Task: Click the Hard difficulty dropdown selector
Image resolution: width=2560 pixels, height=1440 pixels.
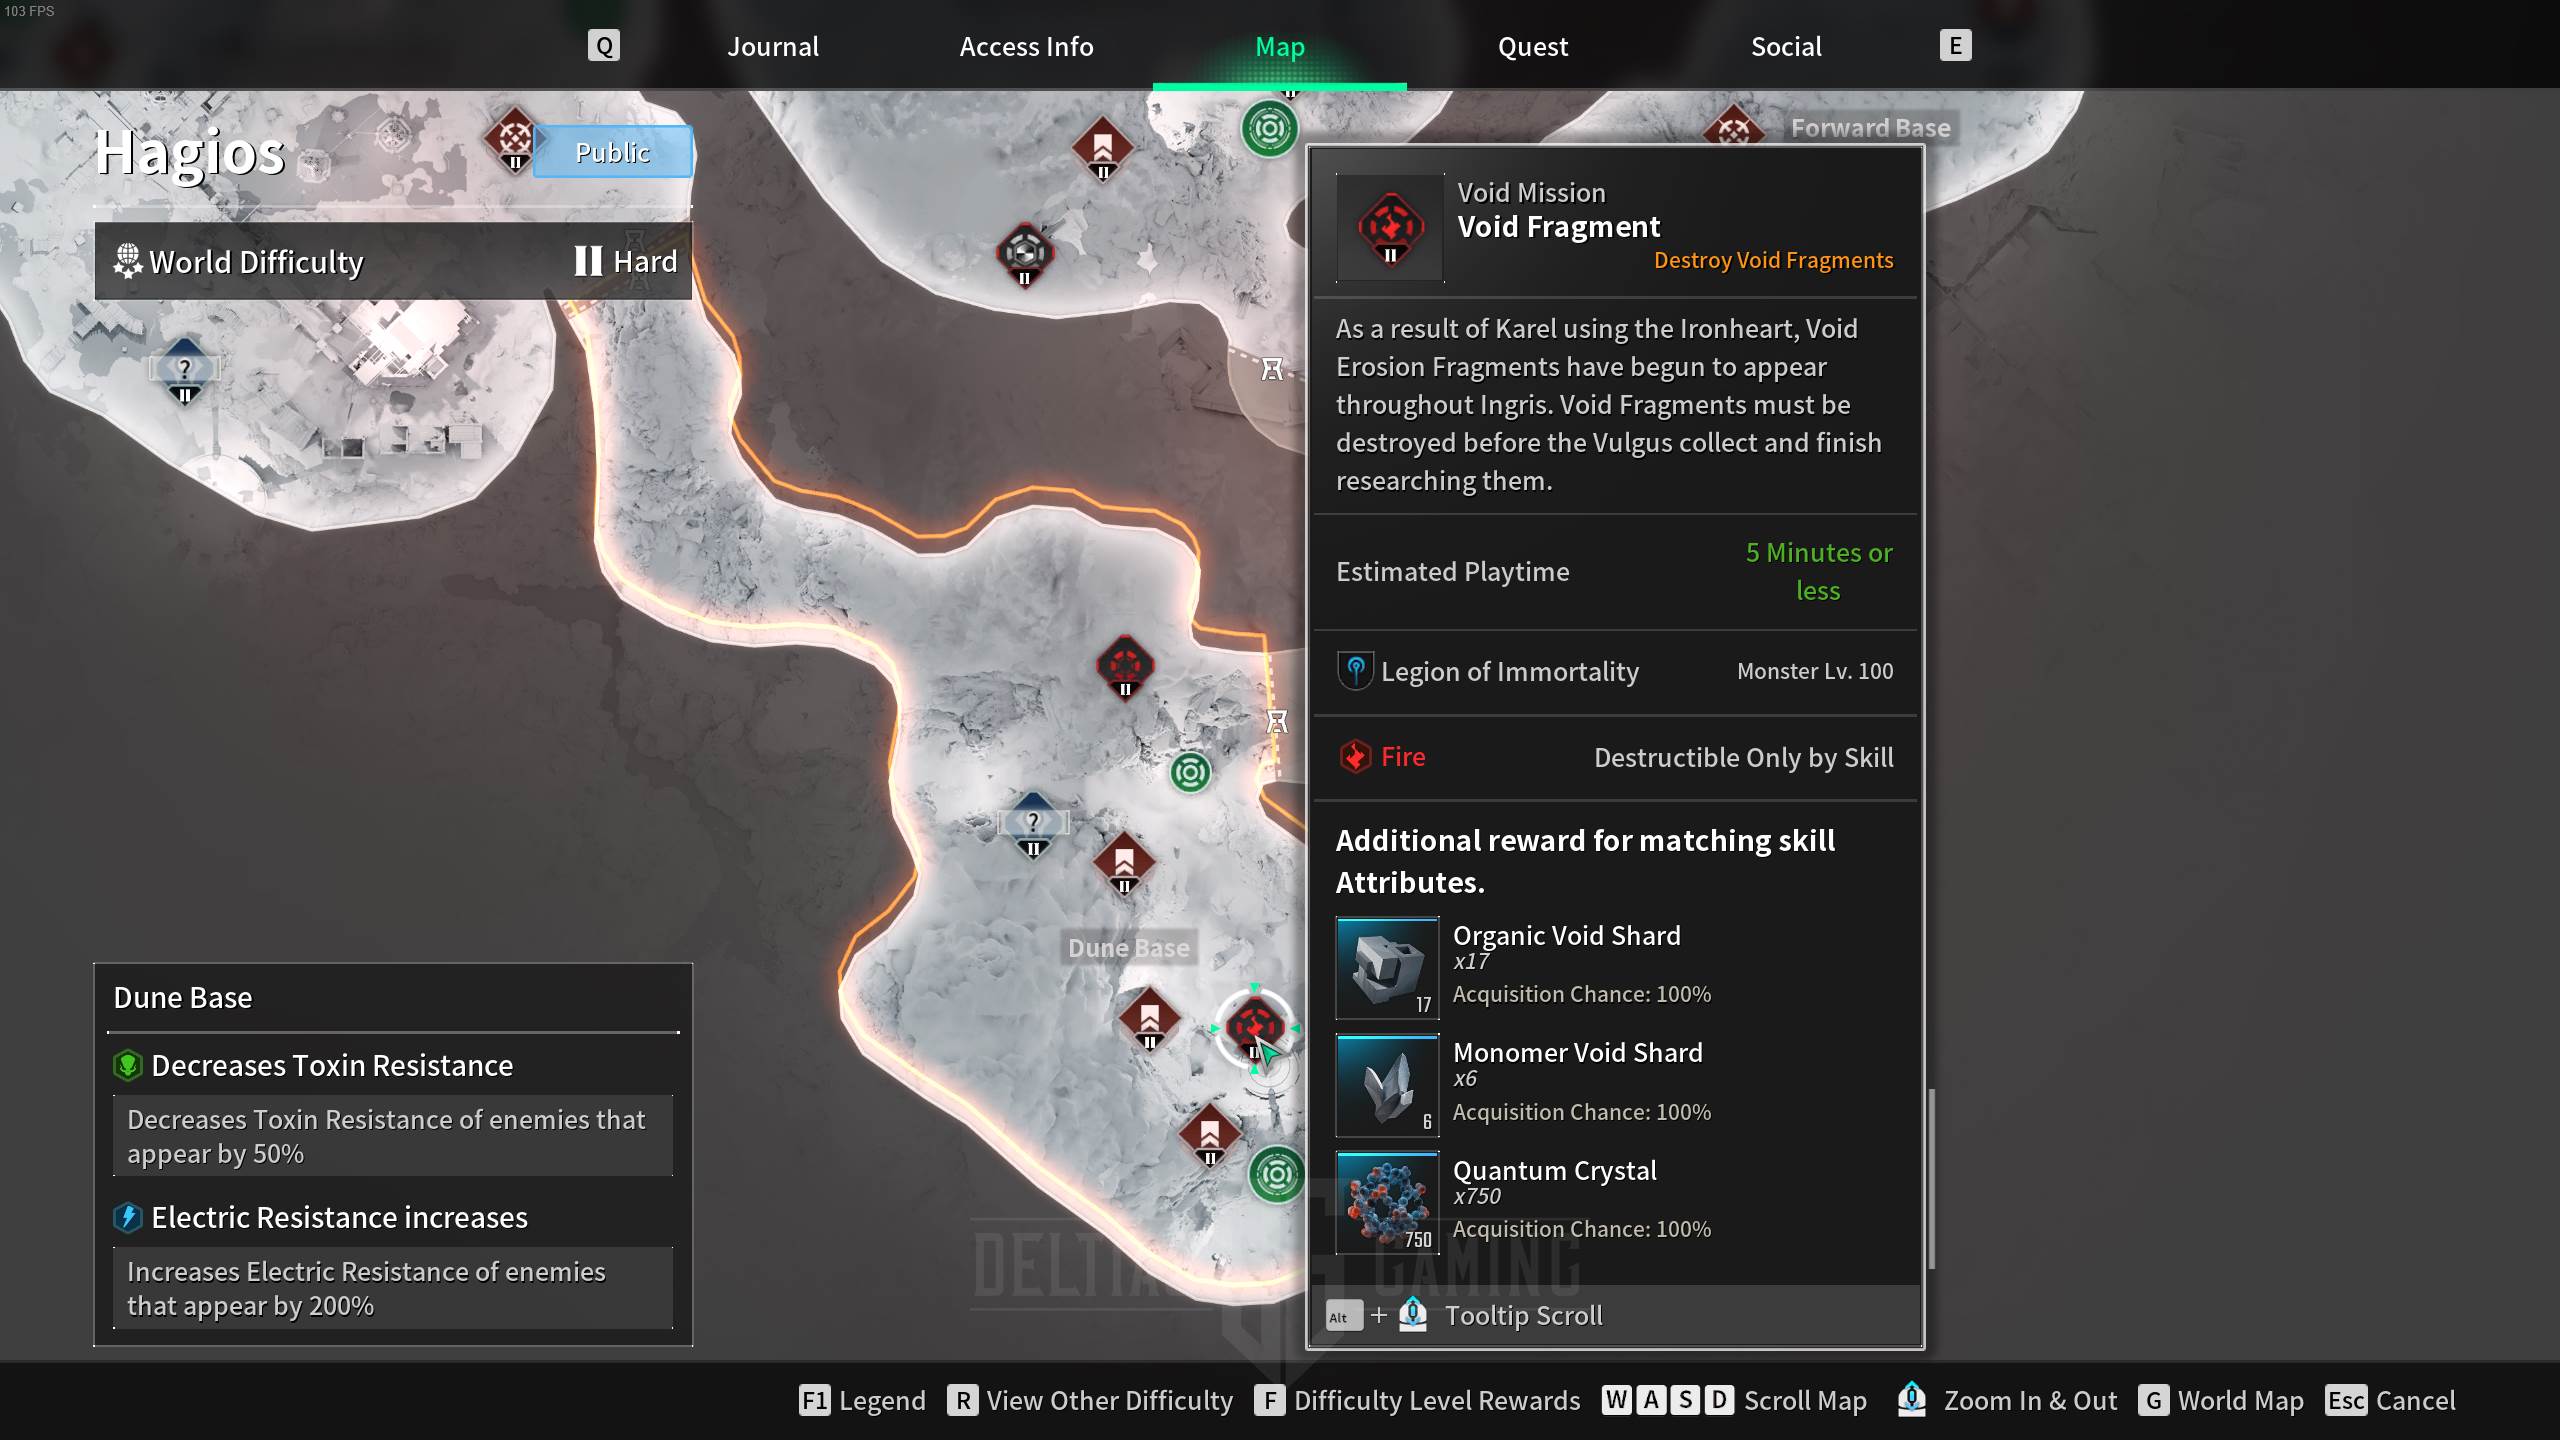Action: coord(626,260)
